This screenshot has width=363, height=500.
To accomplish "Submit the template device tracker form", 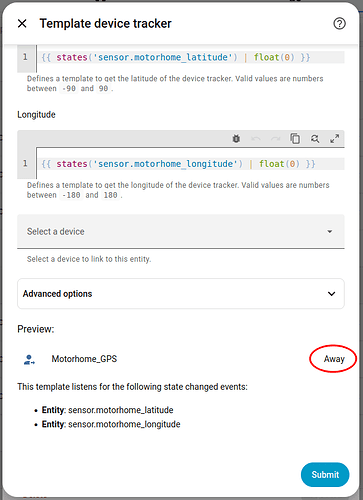I will click(325, 474).
